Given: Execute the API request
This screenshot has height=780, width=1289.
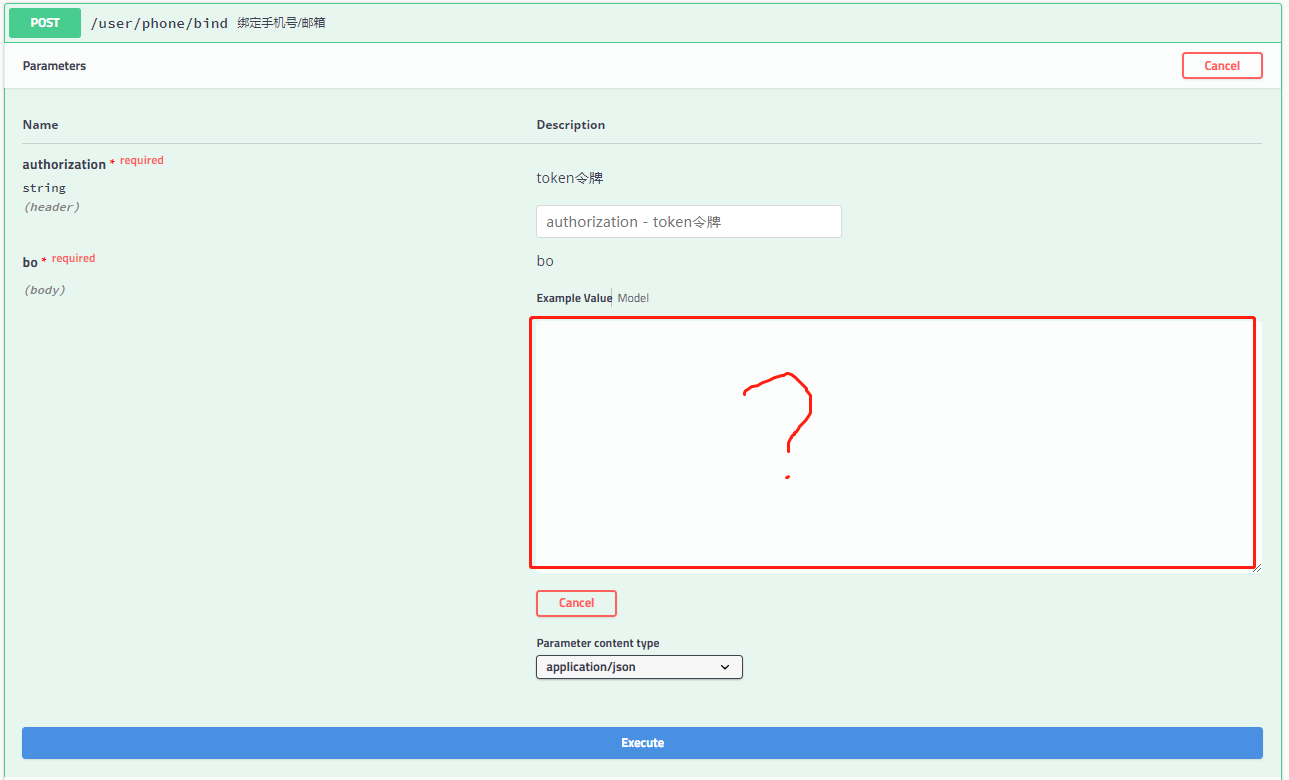Looking at the screenshot, I should pyautogui.click(x=642, y=743).
